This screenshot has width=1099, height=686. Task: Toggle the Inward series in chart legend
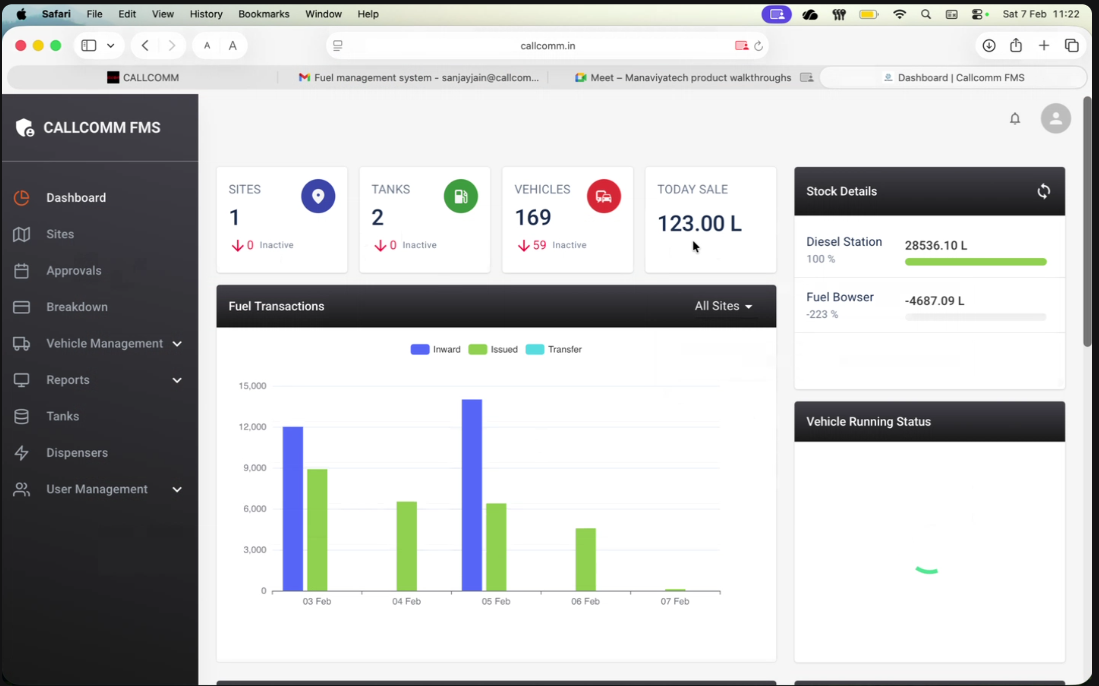435,349
